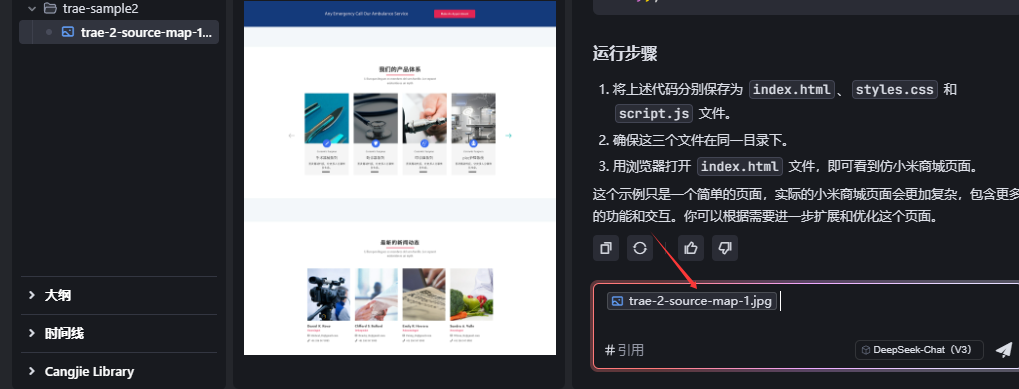Select the trae-sample2 folder icon
The image size is (1019, 389).
coord(49,8)
